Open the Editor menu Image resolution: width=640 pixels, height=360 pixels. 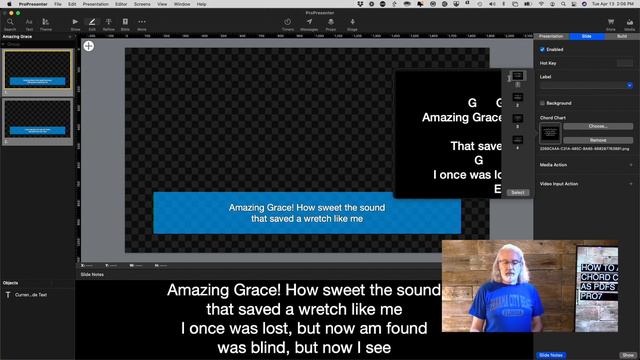tap(121, 4)
